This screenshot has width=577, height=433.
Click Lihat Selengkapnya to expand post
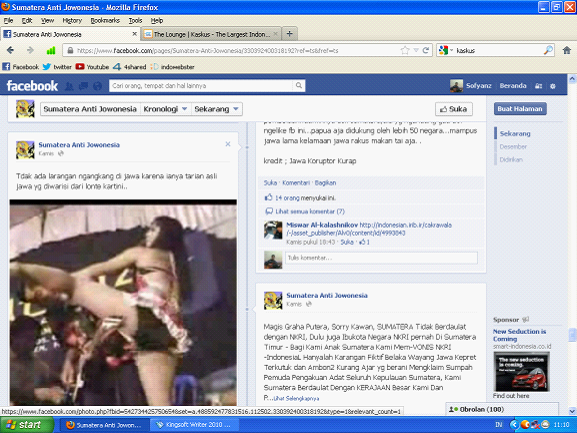[x=296, y=398]
